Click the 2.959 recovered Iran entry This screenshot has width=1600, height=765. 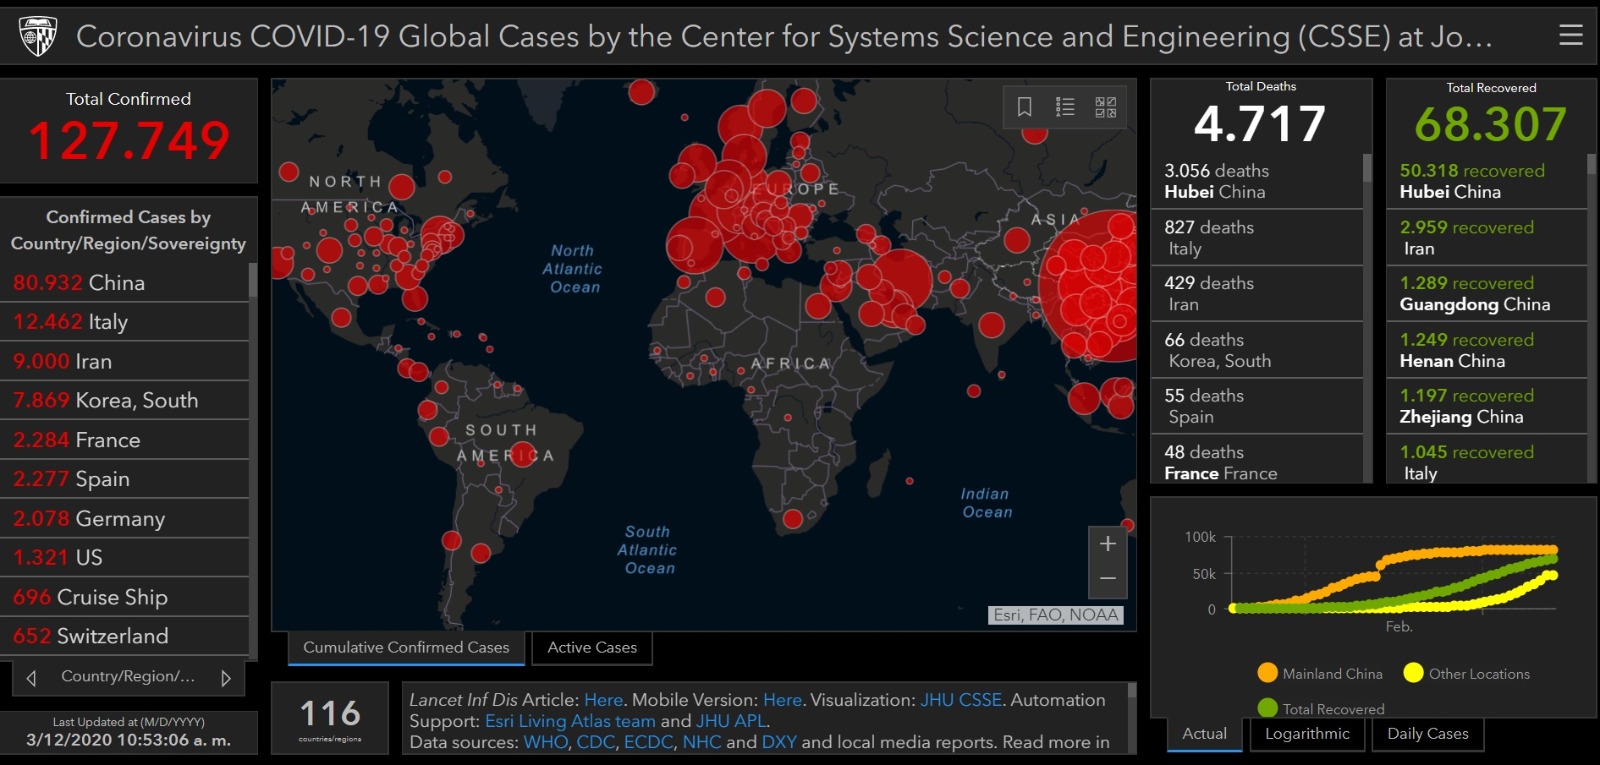point(1487,238)
